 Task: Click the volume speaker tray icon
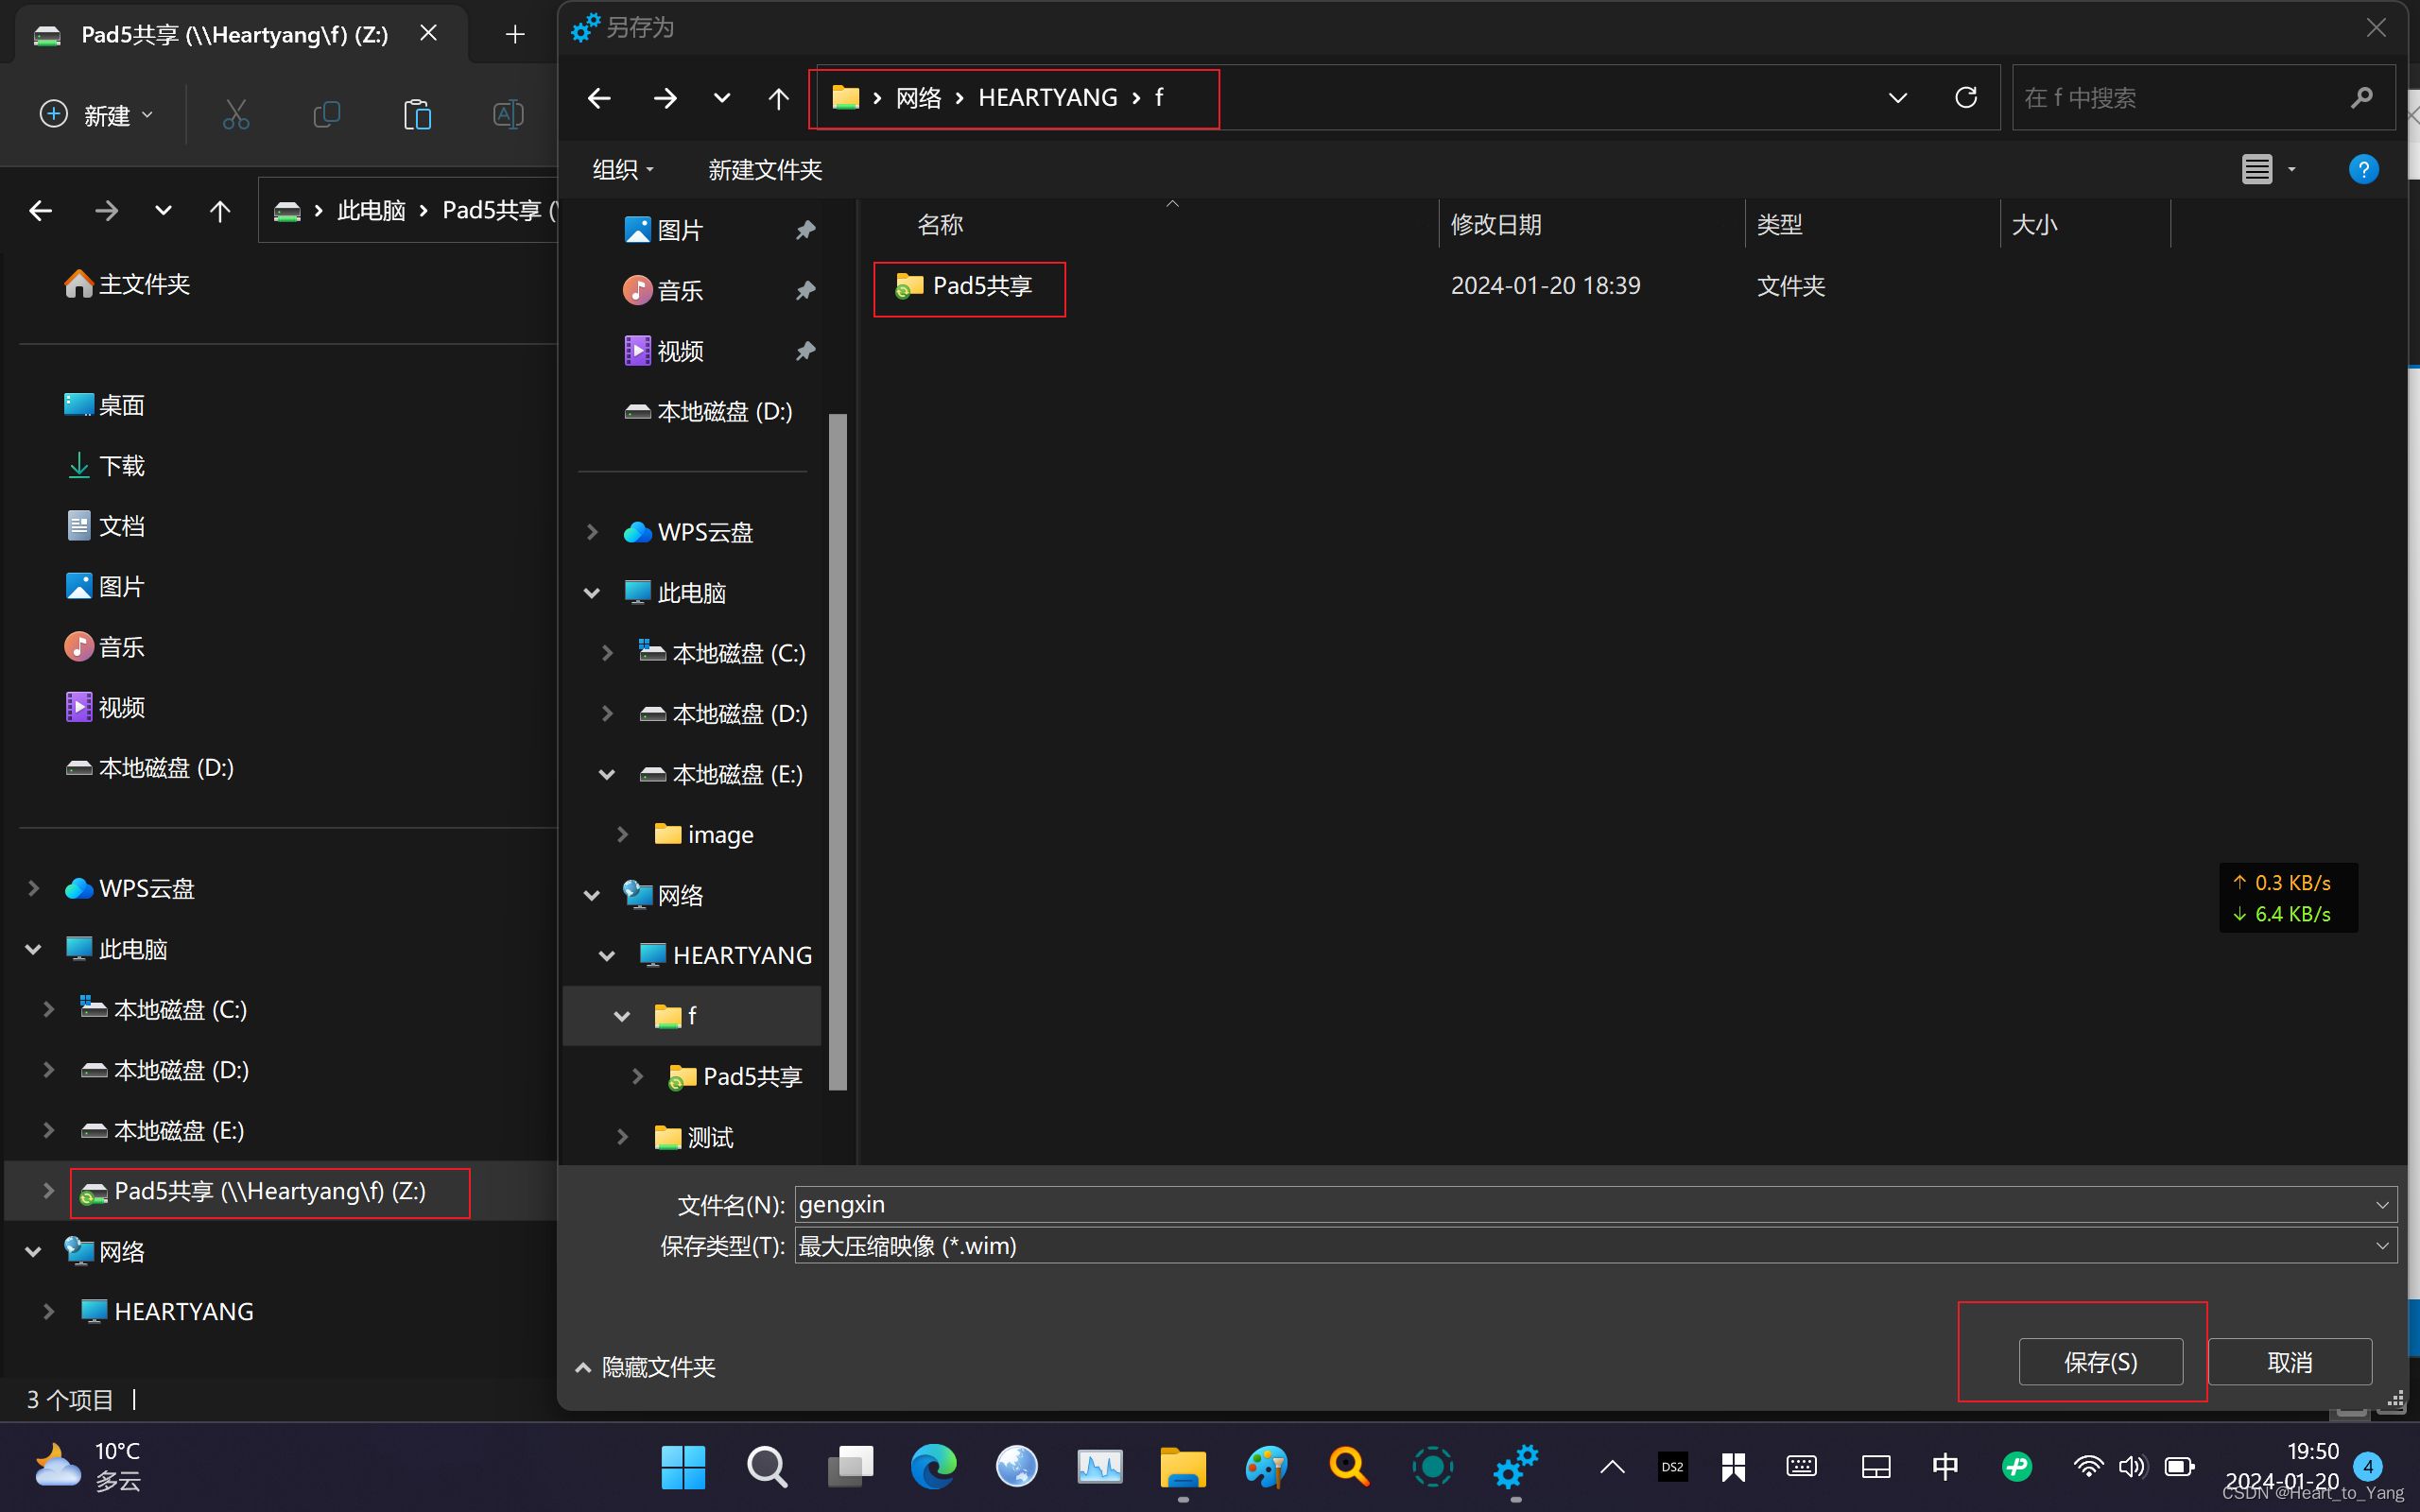[x=2132, y=1467]
